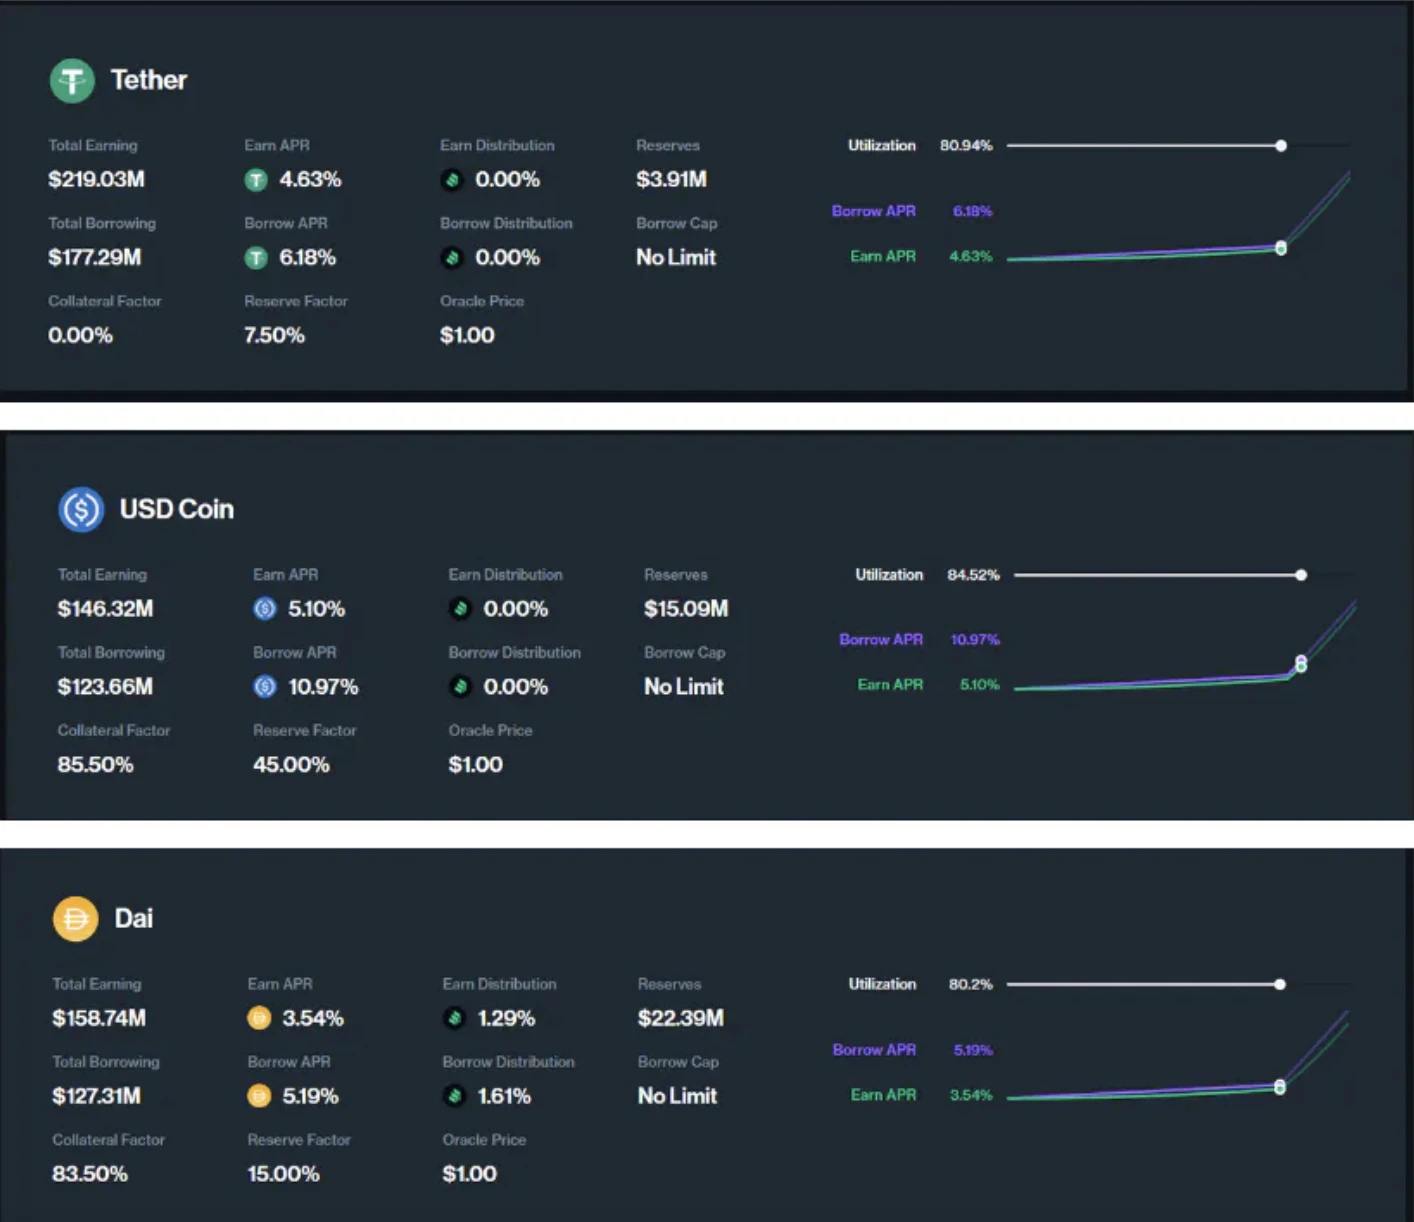
Task: Click the Collateral Factor value "85.50%"
Action: (96, 765)
